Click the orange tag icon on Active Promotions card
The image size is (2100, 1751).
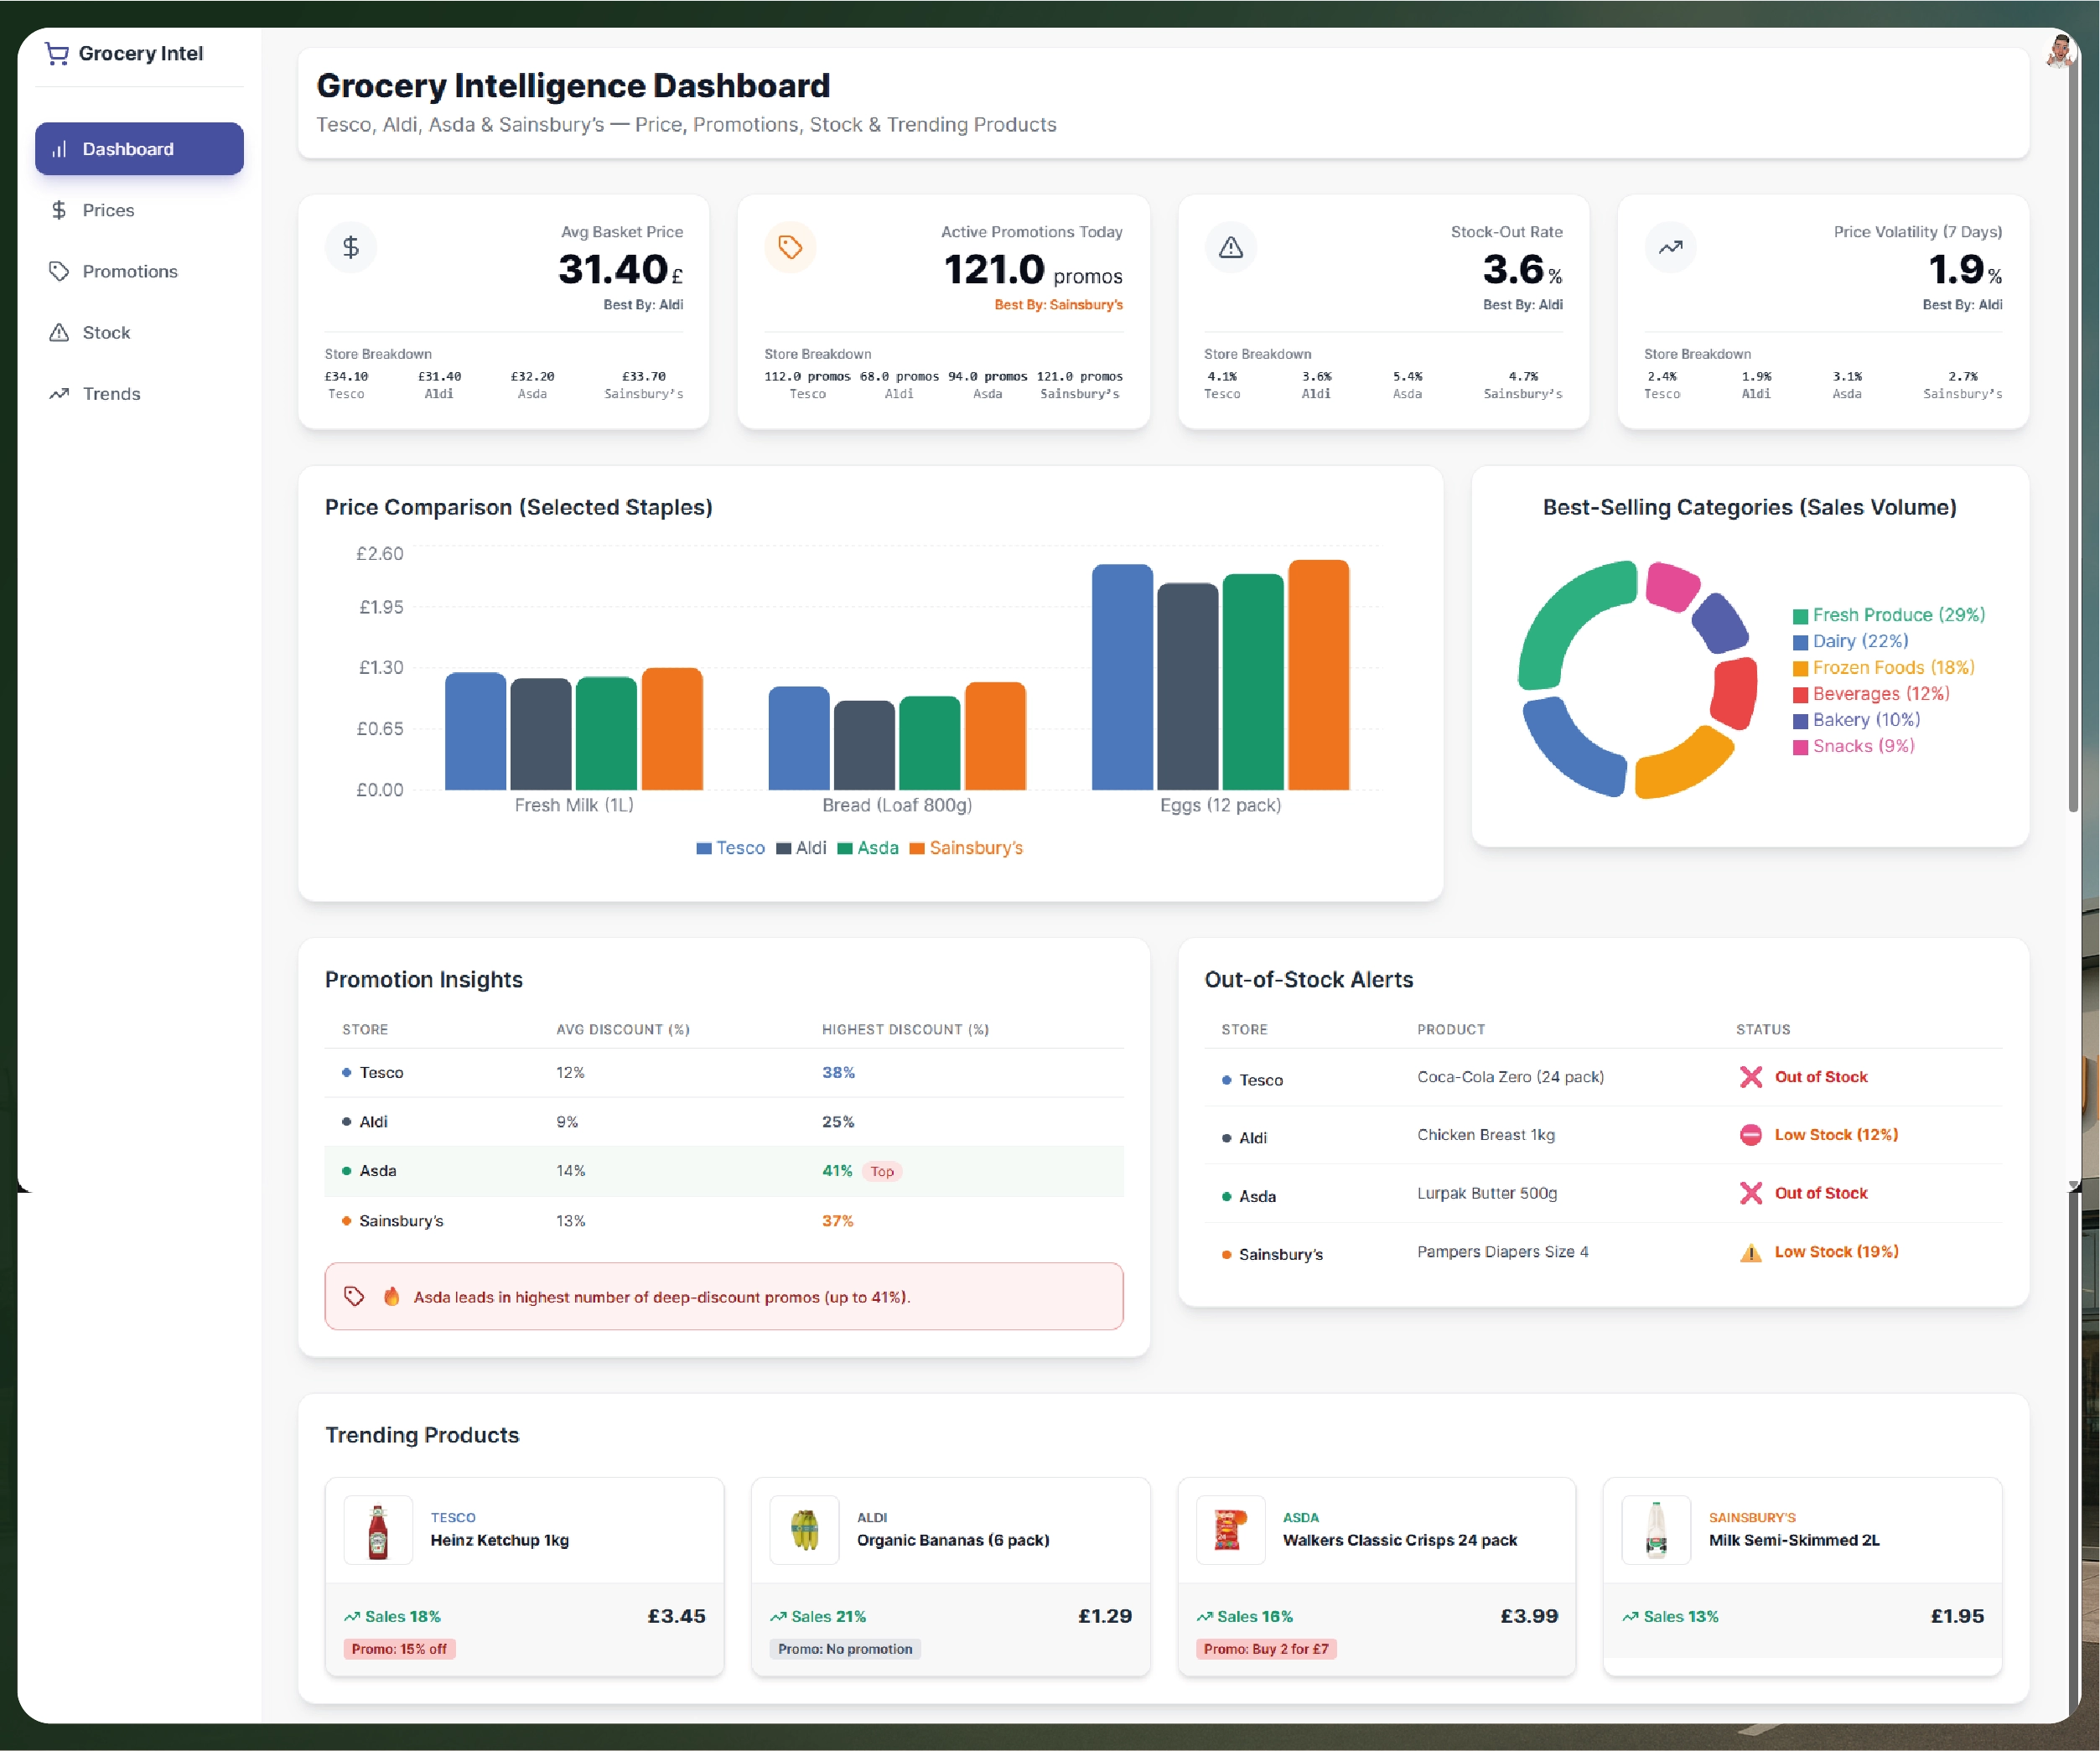790,247
